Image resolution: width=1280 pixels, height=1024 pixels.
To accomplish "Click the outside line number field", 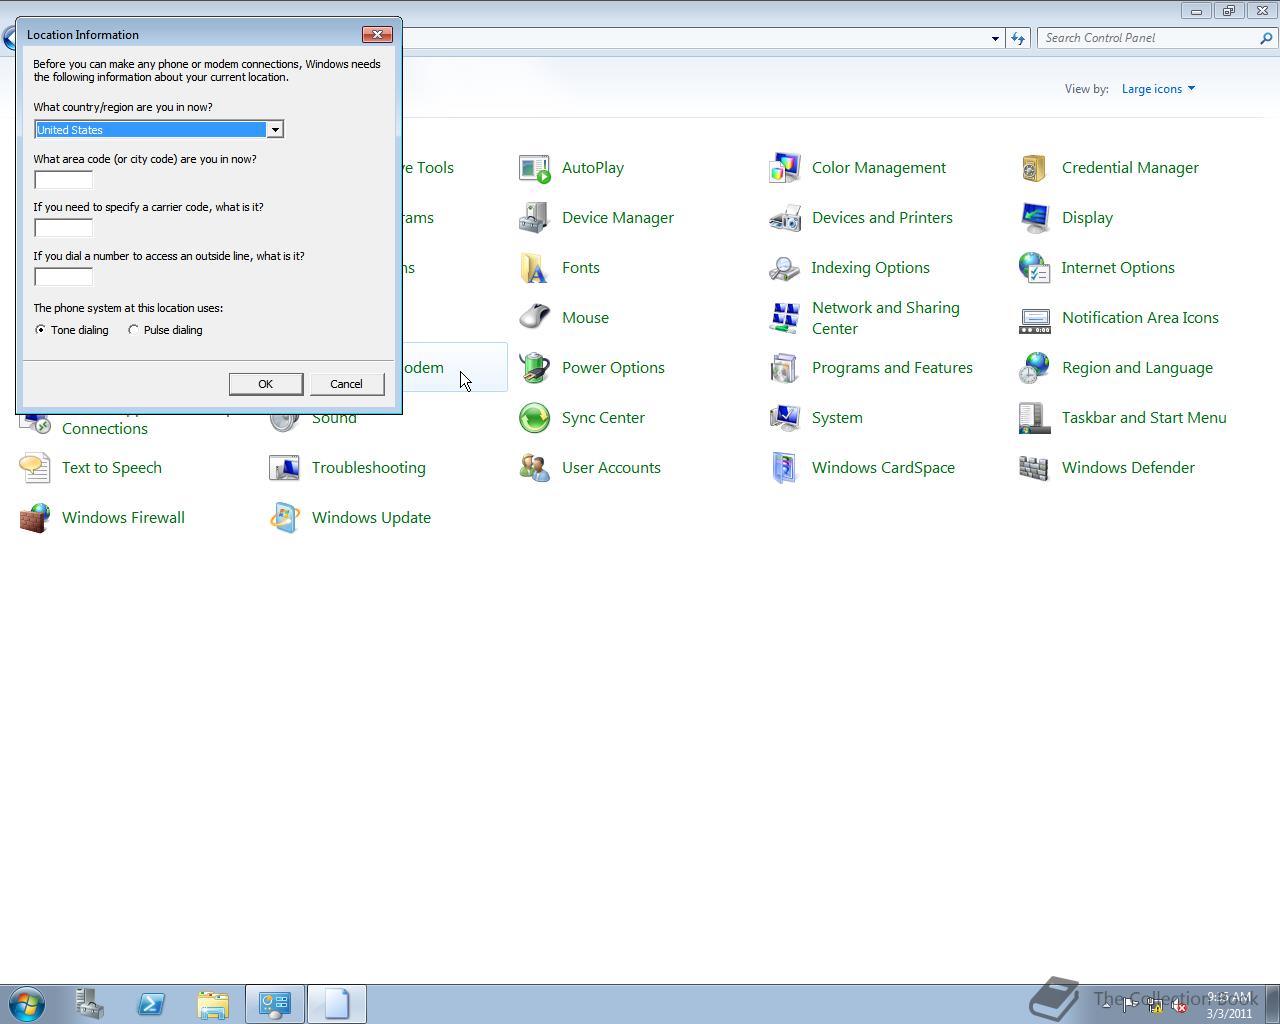I will point(63,277).
